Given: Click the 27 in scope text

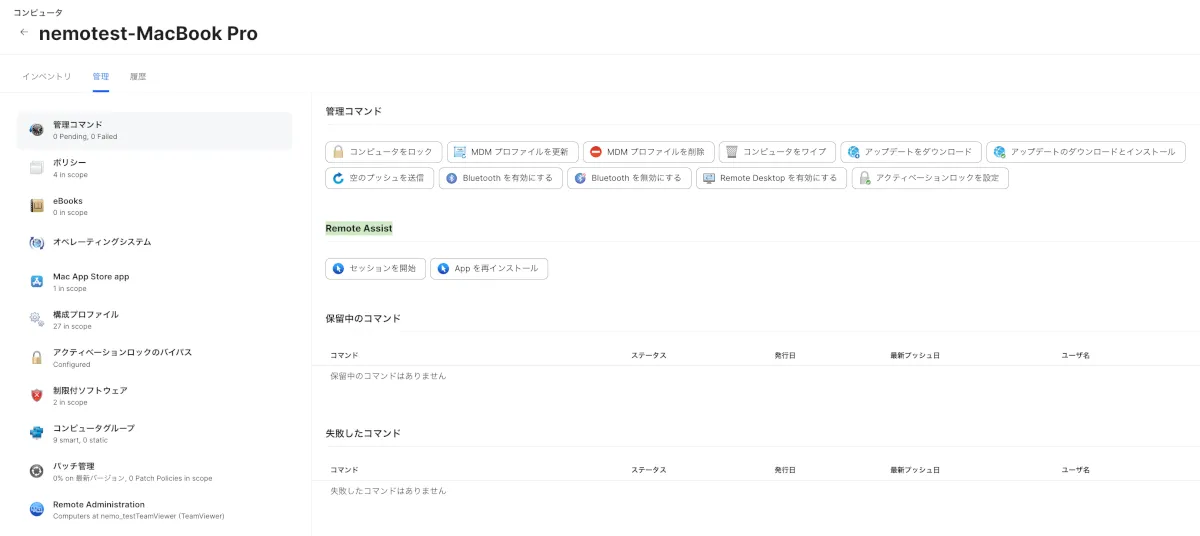Looking at the screenshot, I should click(x=72, y=326).
